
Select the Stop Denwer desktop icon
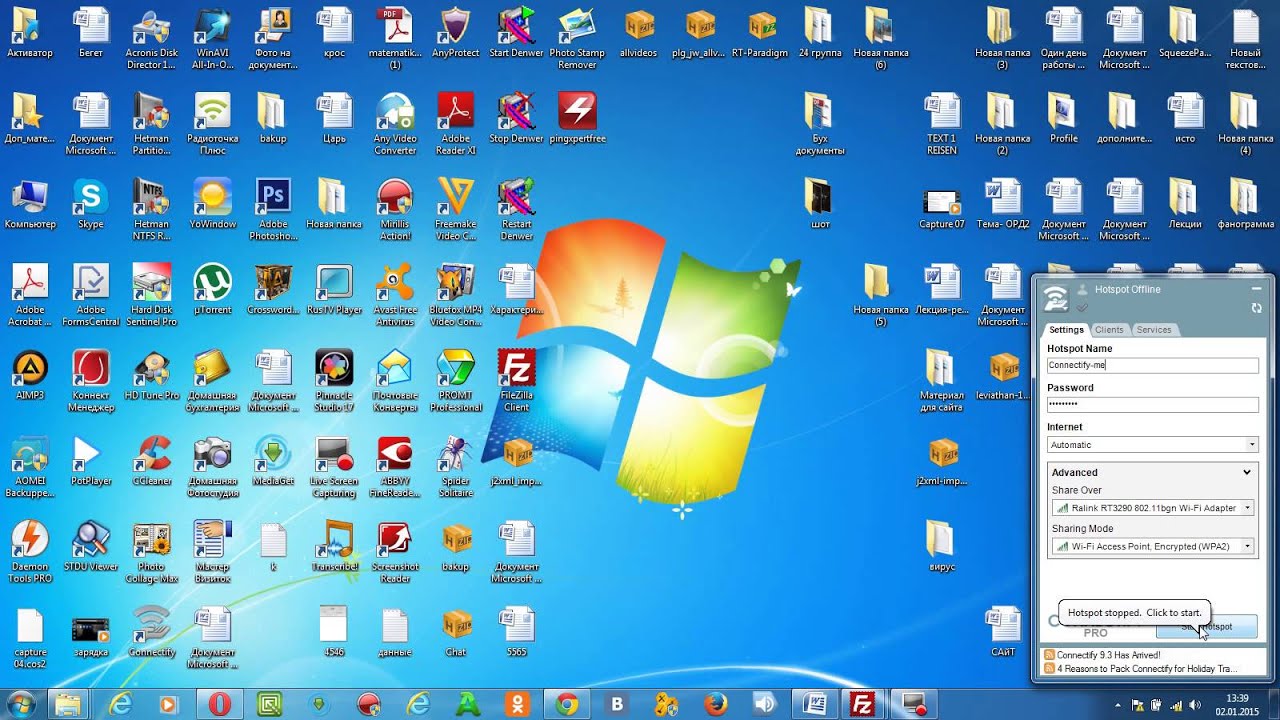(x=517, y=118)
